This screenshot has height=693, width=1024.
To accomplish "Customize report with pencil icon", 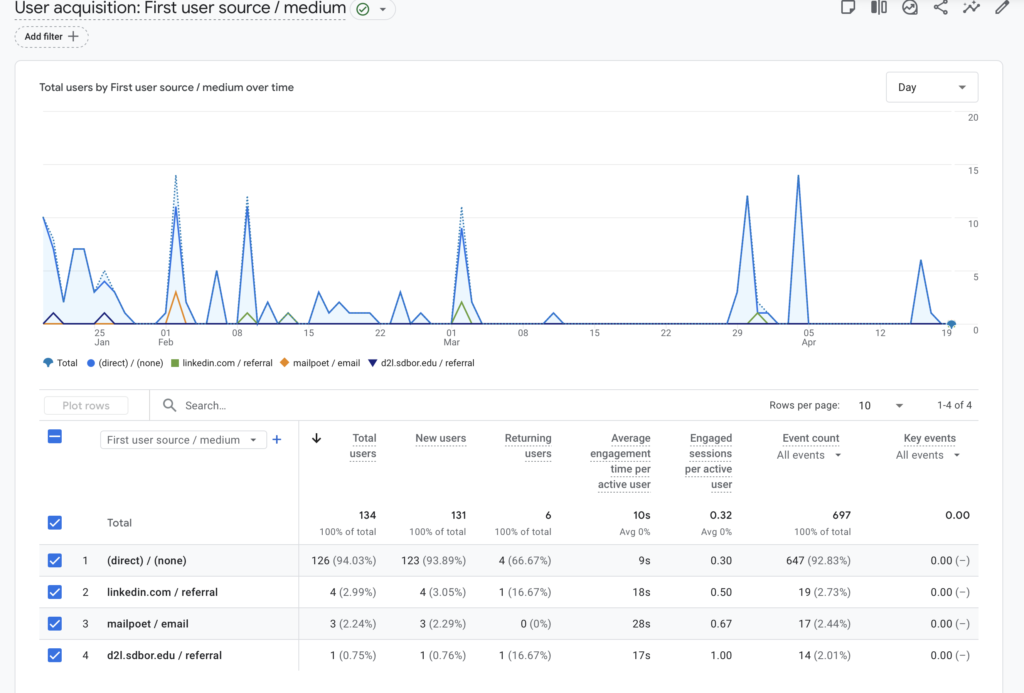I will click(1002, 8).
